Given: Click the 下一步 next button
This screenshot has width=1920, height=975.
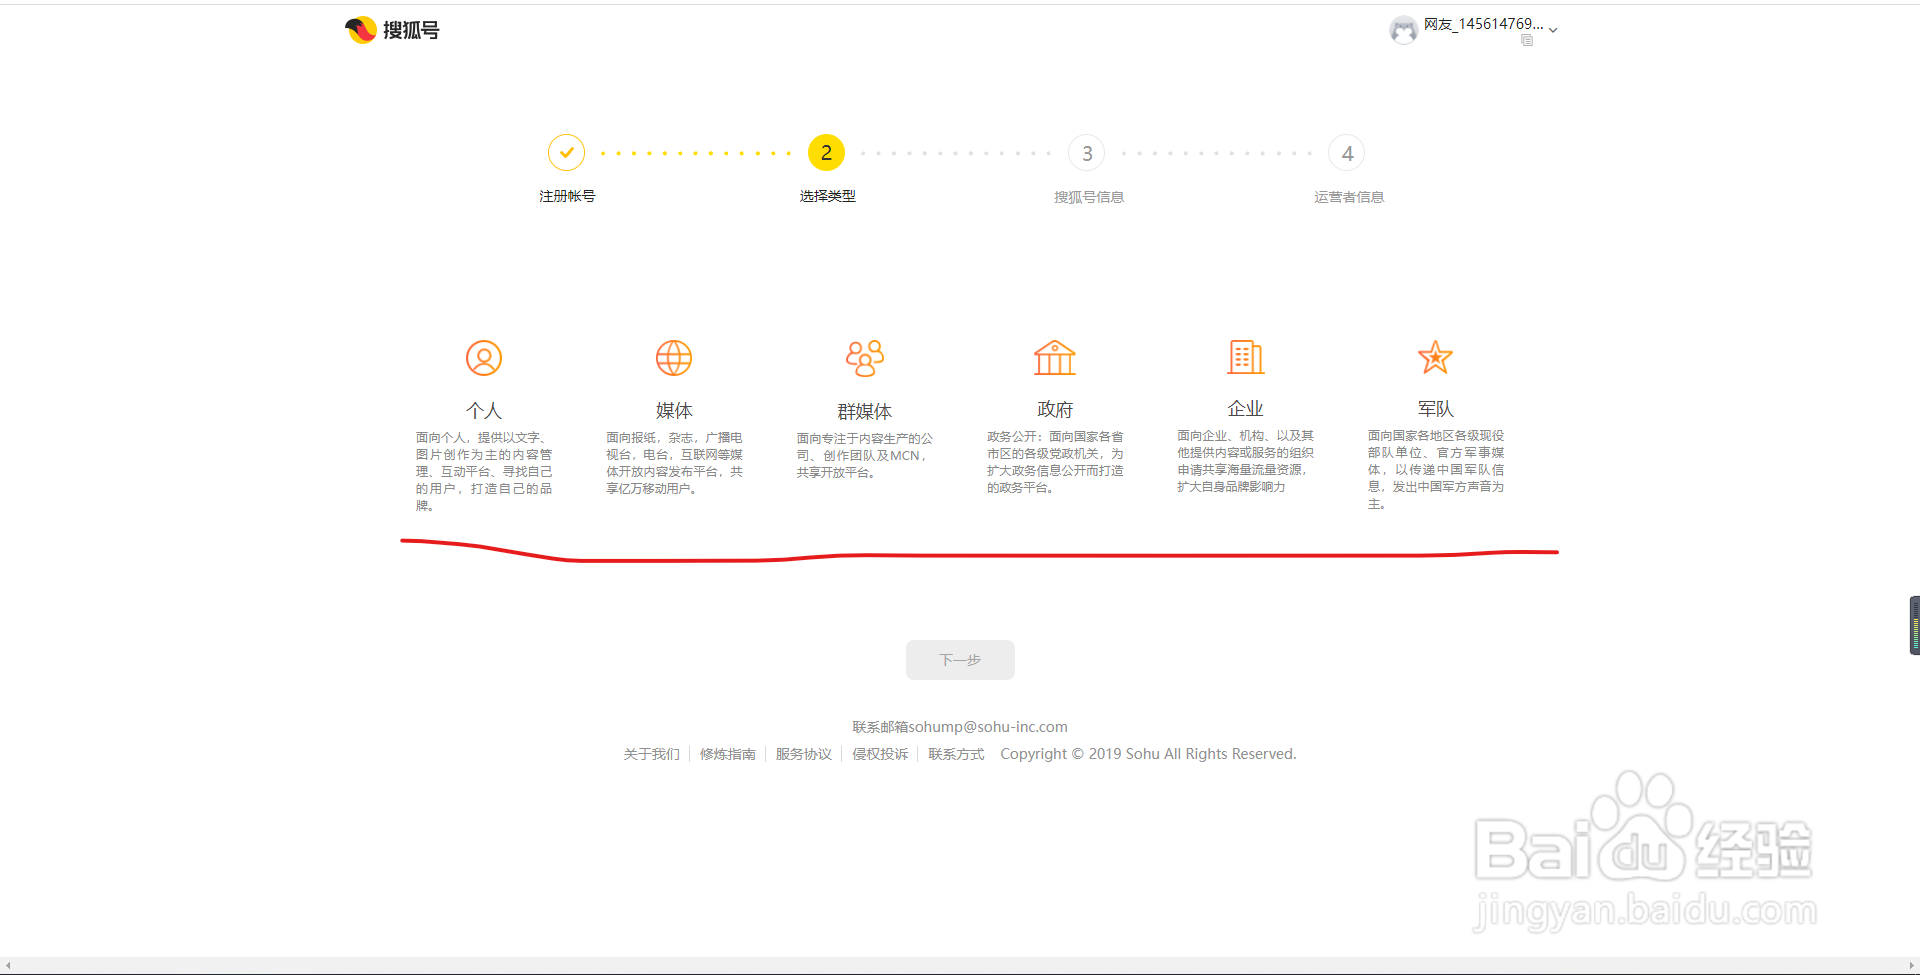Looking at the screenshot, I should coord(960,660).
